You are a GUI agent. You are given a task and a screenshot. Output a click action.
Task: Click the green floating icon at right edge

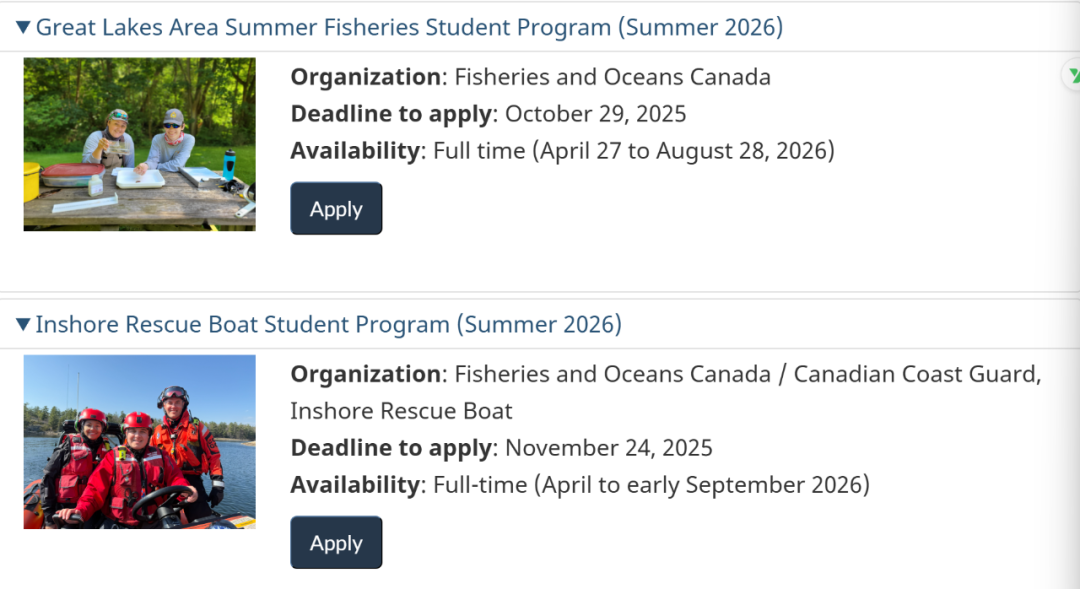click(x=1072, y=75)
